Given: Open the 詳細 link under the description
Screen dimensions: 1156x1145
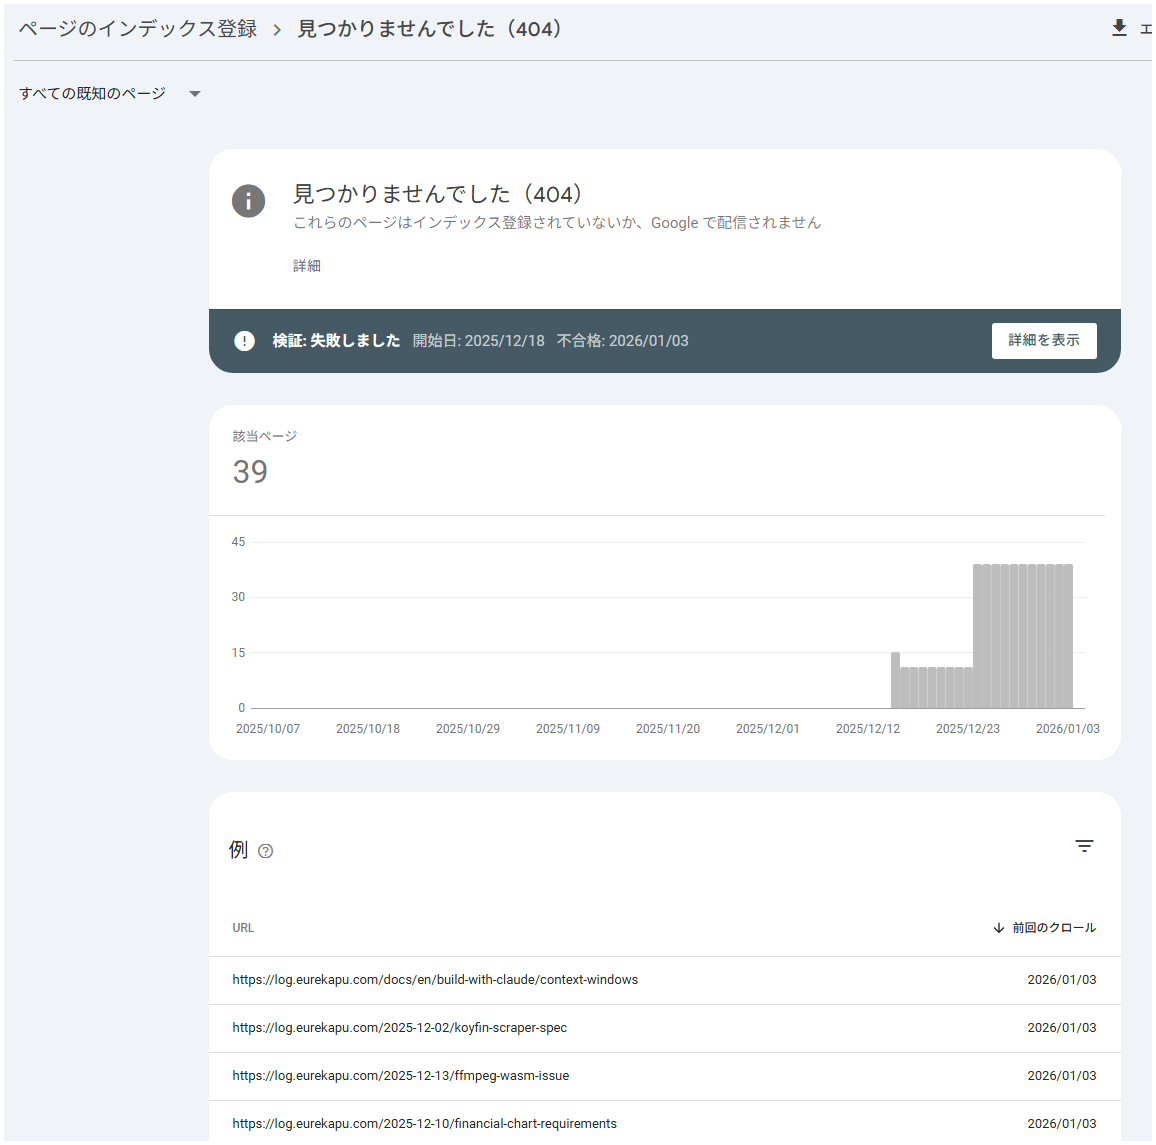Looking at the screenshot, I should point(305,265).
